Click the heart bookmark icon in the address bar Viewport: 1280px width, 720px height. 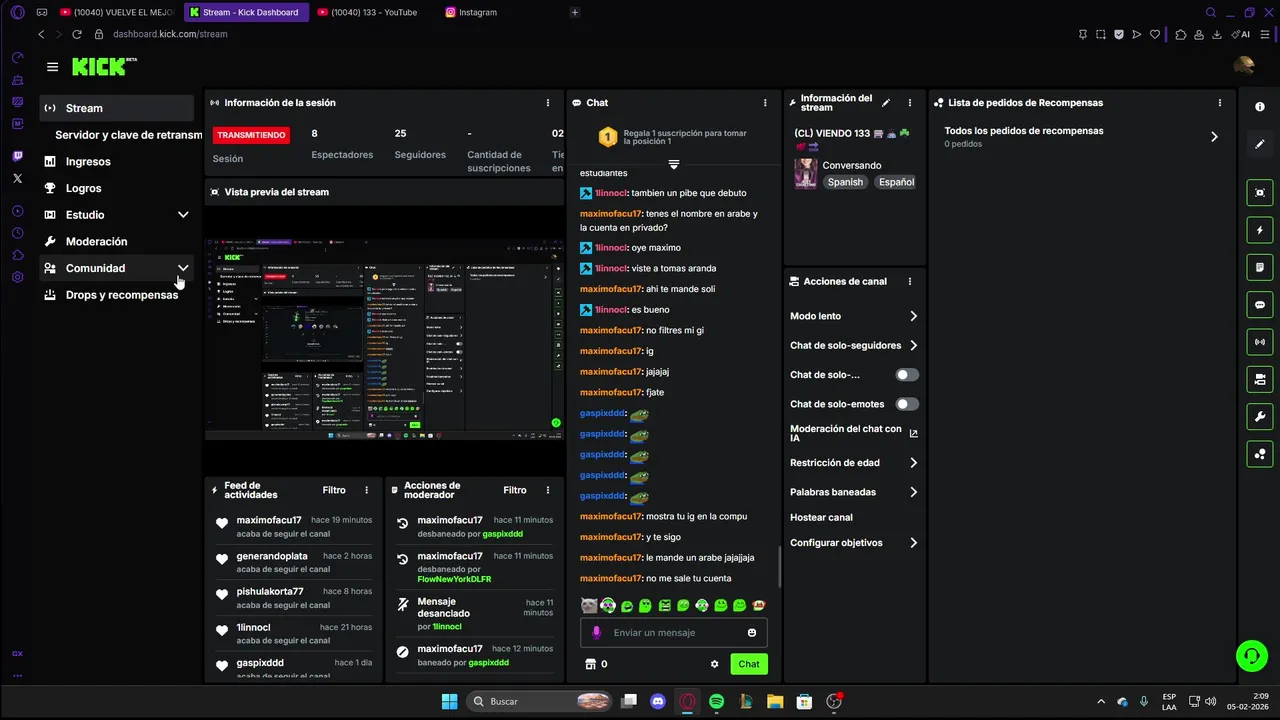tap(1155, 34)
